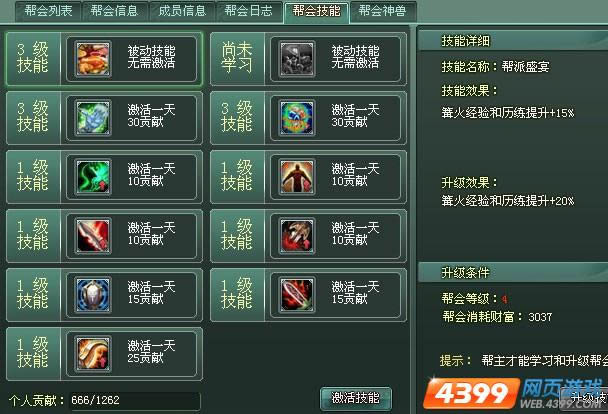Screen dimensions: 608x414
Task: Open the 帮会神兽 tab
Action: point(383,11)
